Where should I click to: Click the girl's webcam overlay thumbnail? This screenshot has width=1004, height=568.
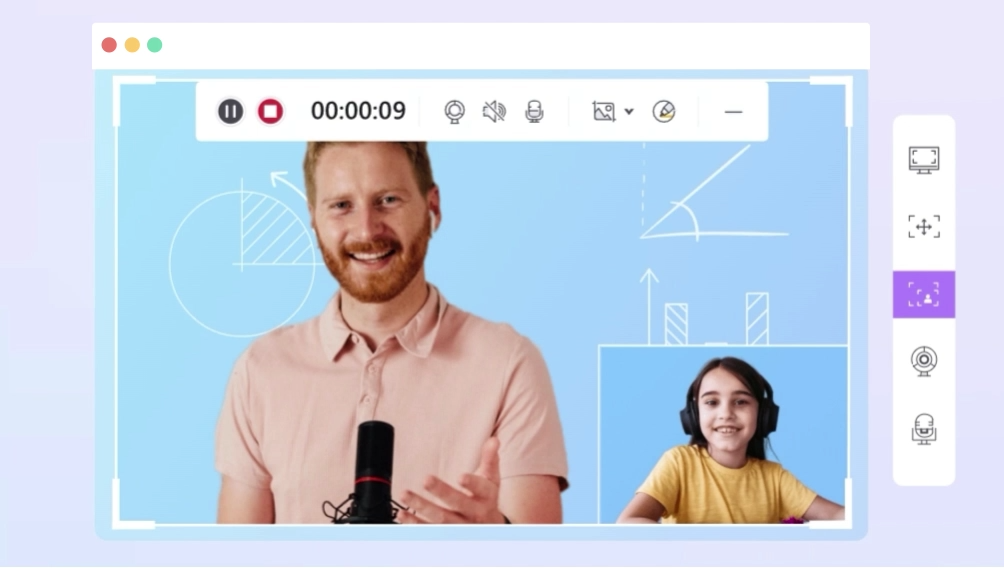pyautogui.click(x=724, y=435)
